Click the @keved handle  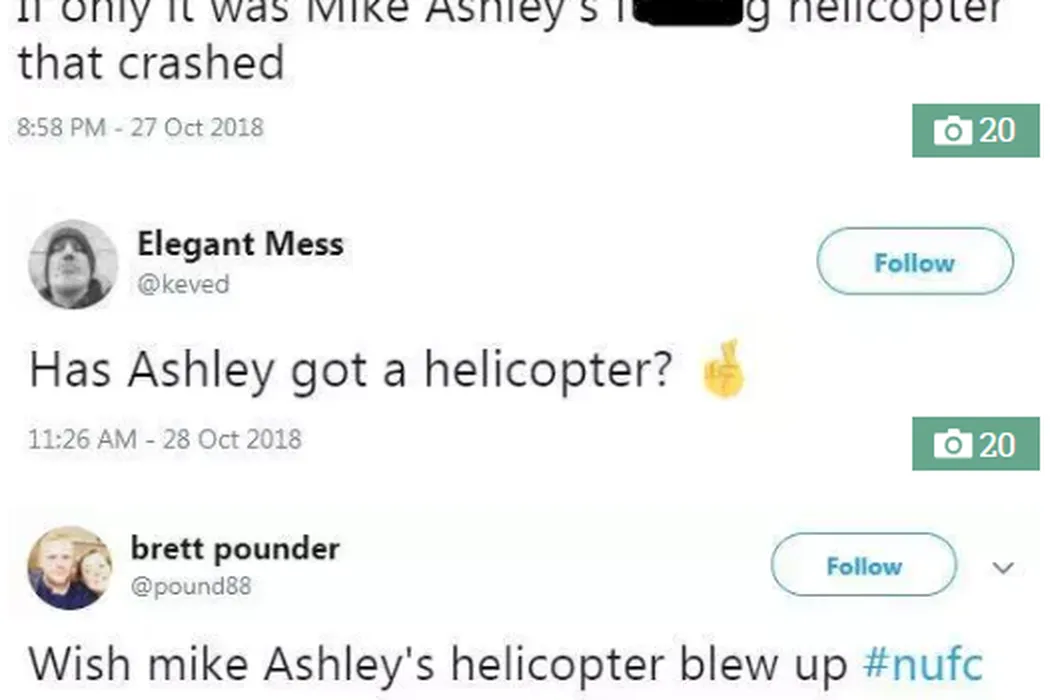183,284
